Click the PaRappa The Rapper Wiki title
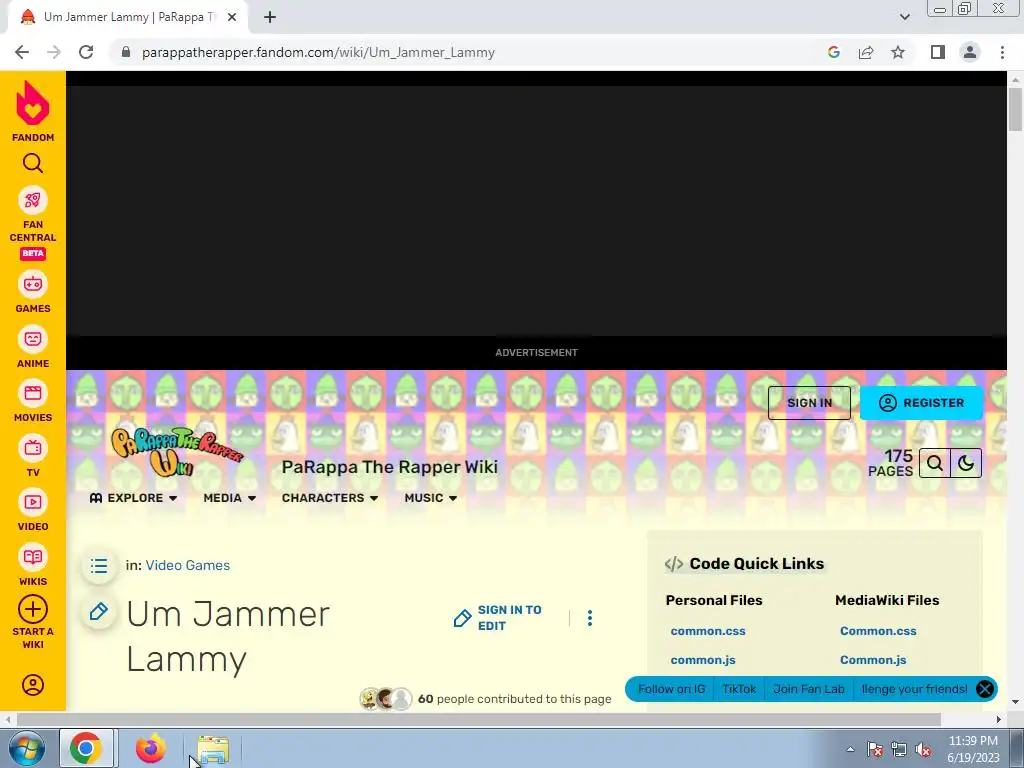1024x768 pixels. [389, 467]
